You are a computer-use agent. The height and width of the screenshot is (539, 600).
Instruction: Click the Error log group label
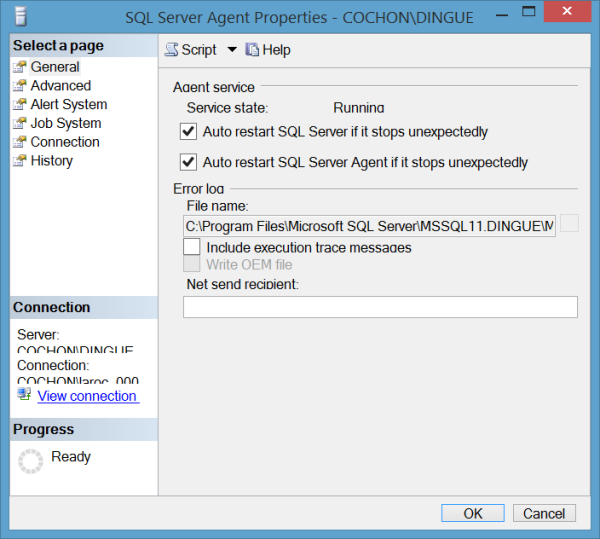[x=199, y=189]
